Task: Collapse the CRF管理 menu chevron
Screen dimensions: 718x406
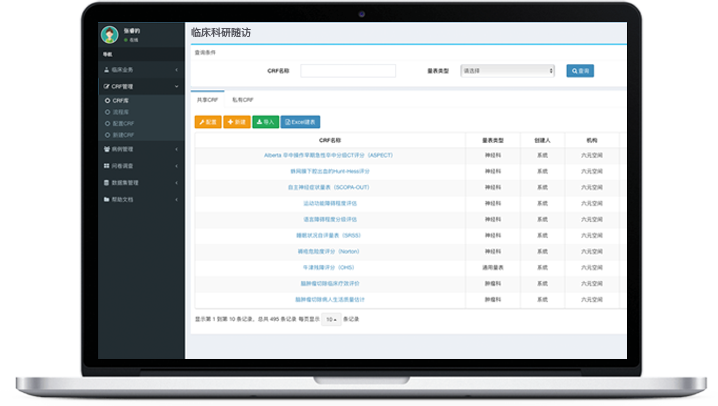Action: [x=177, y=87]
